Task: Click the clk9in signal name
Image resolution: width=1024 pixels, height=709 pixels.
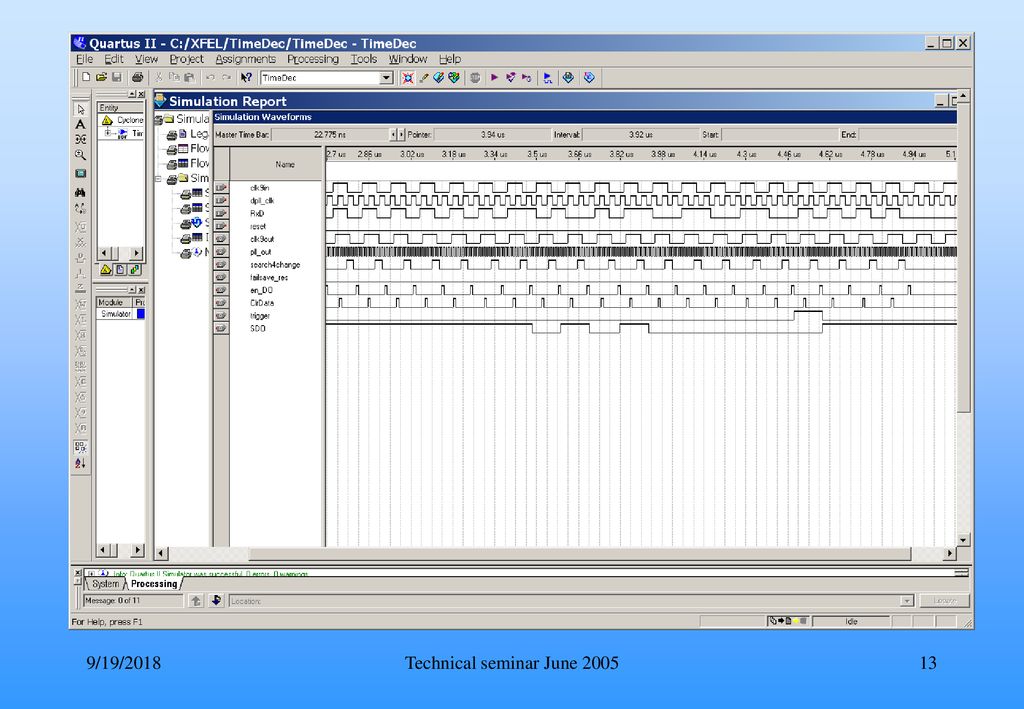Action: coord(259,188)
